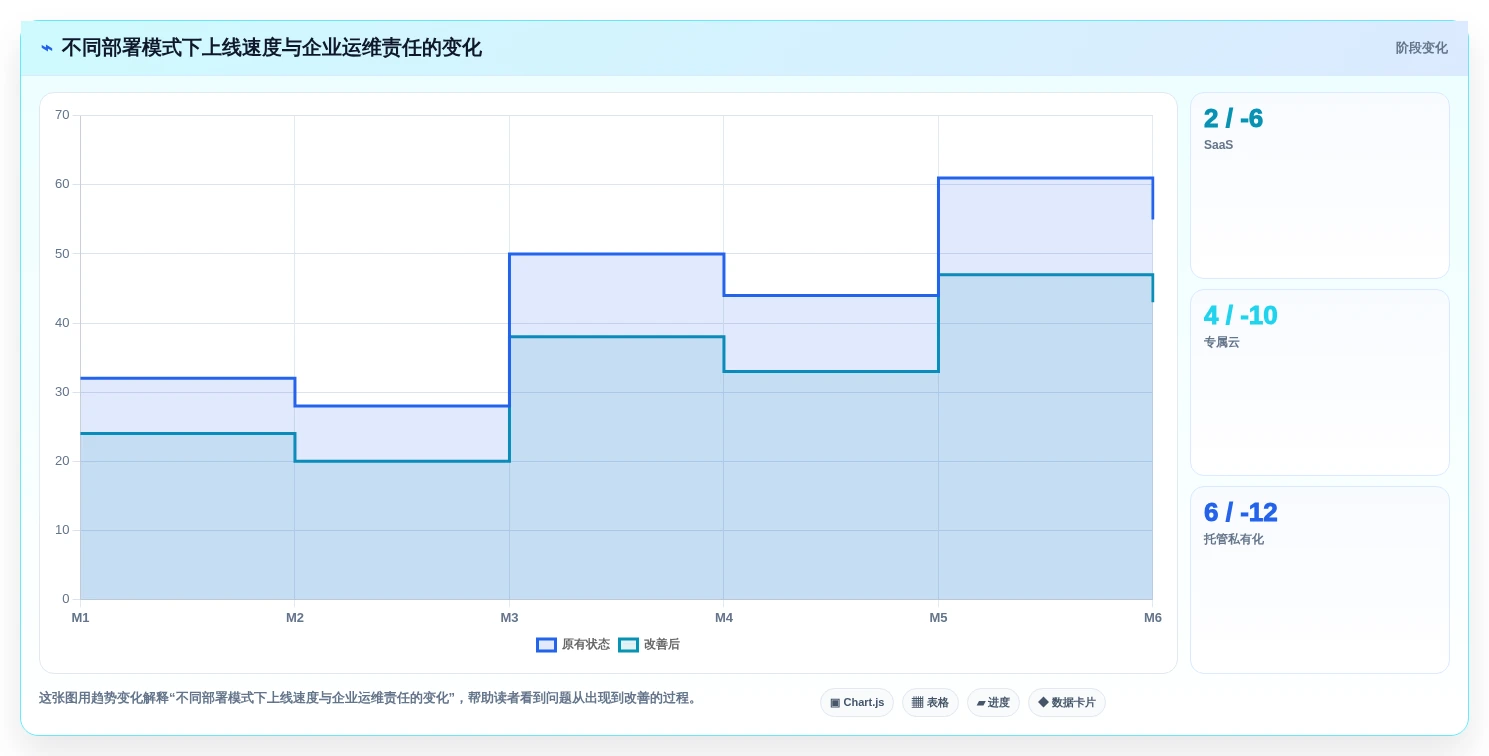Select the 表格 tag button

point(930,703)
